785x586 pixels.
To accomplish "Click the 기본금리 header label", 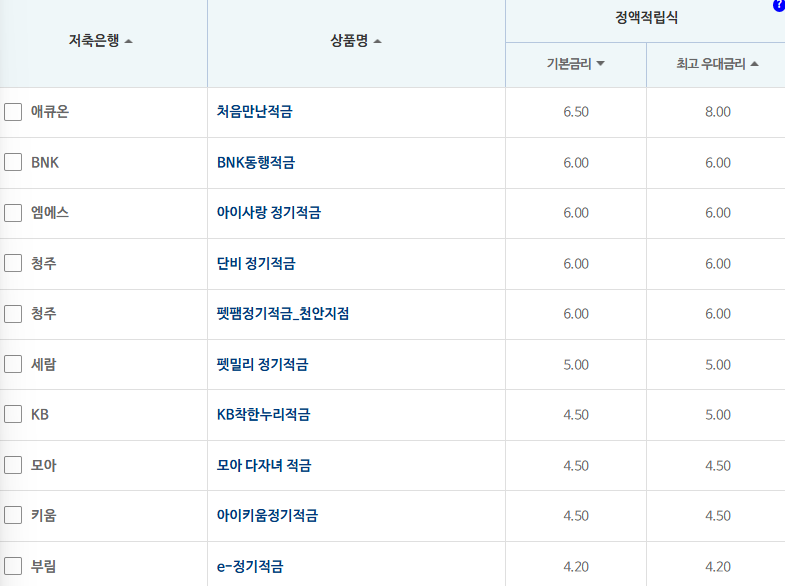I will click(569, 64).
